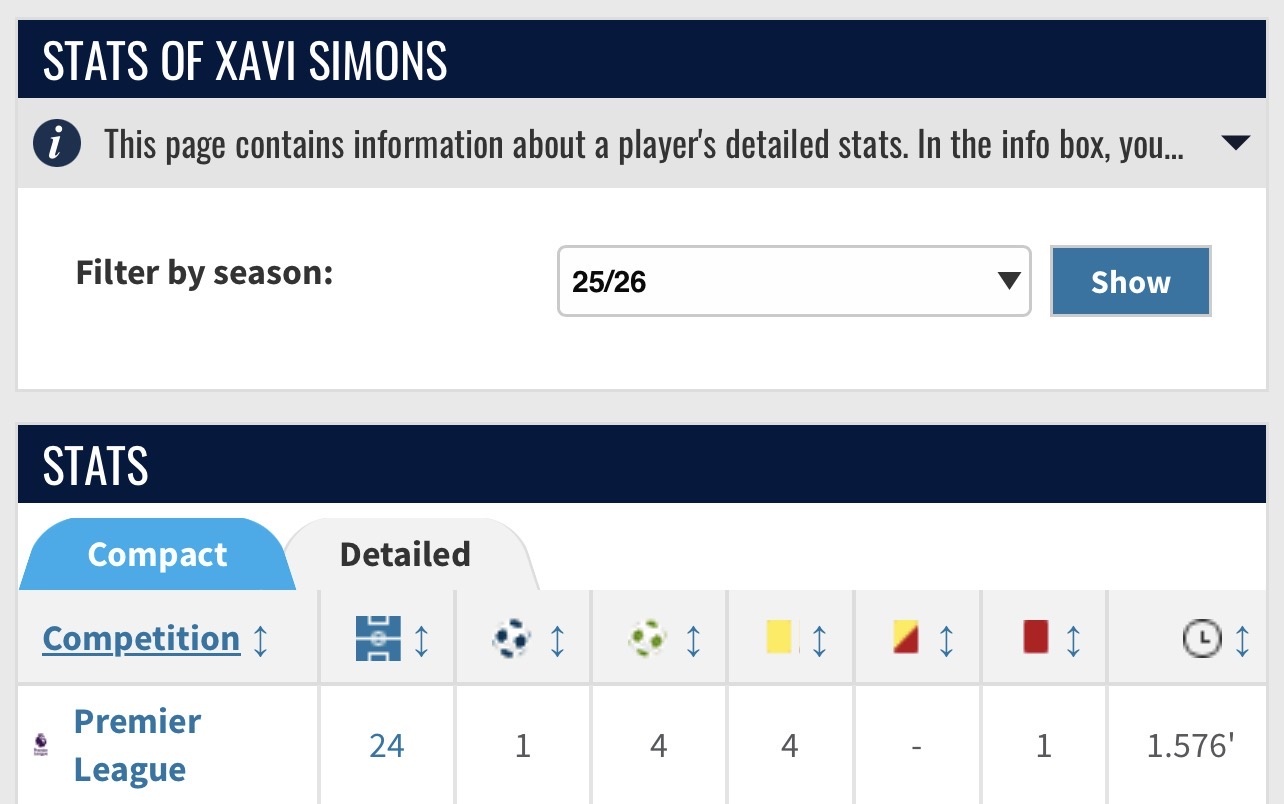
Task: Click the Premier League logo
Action: tap(41, 745)
